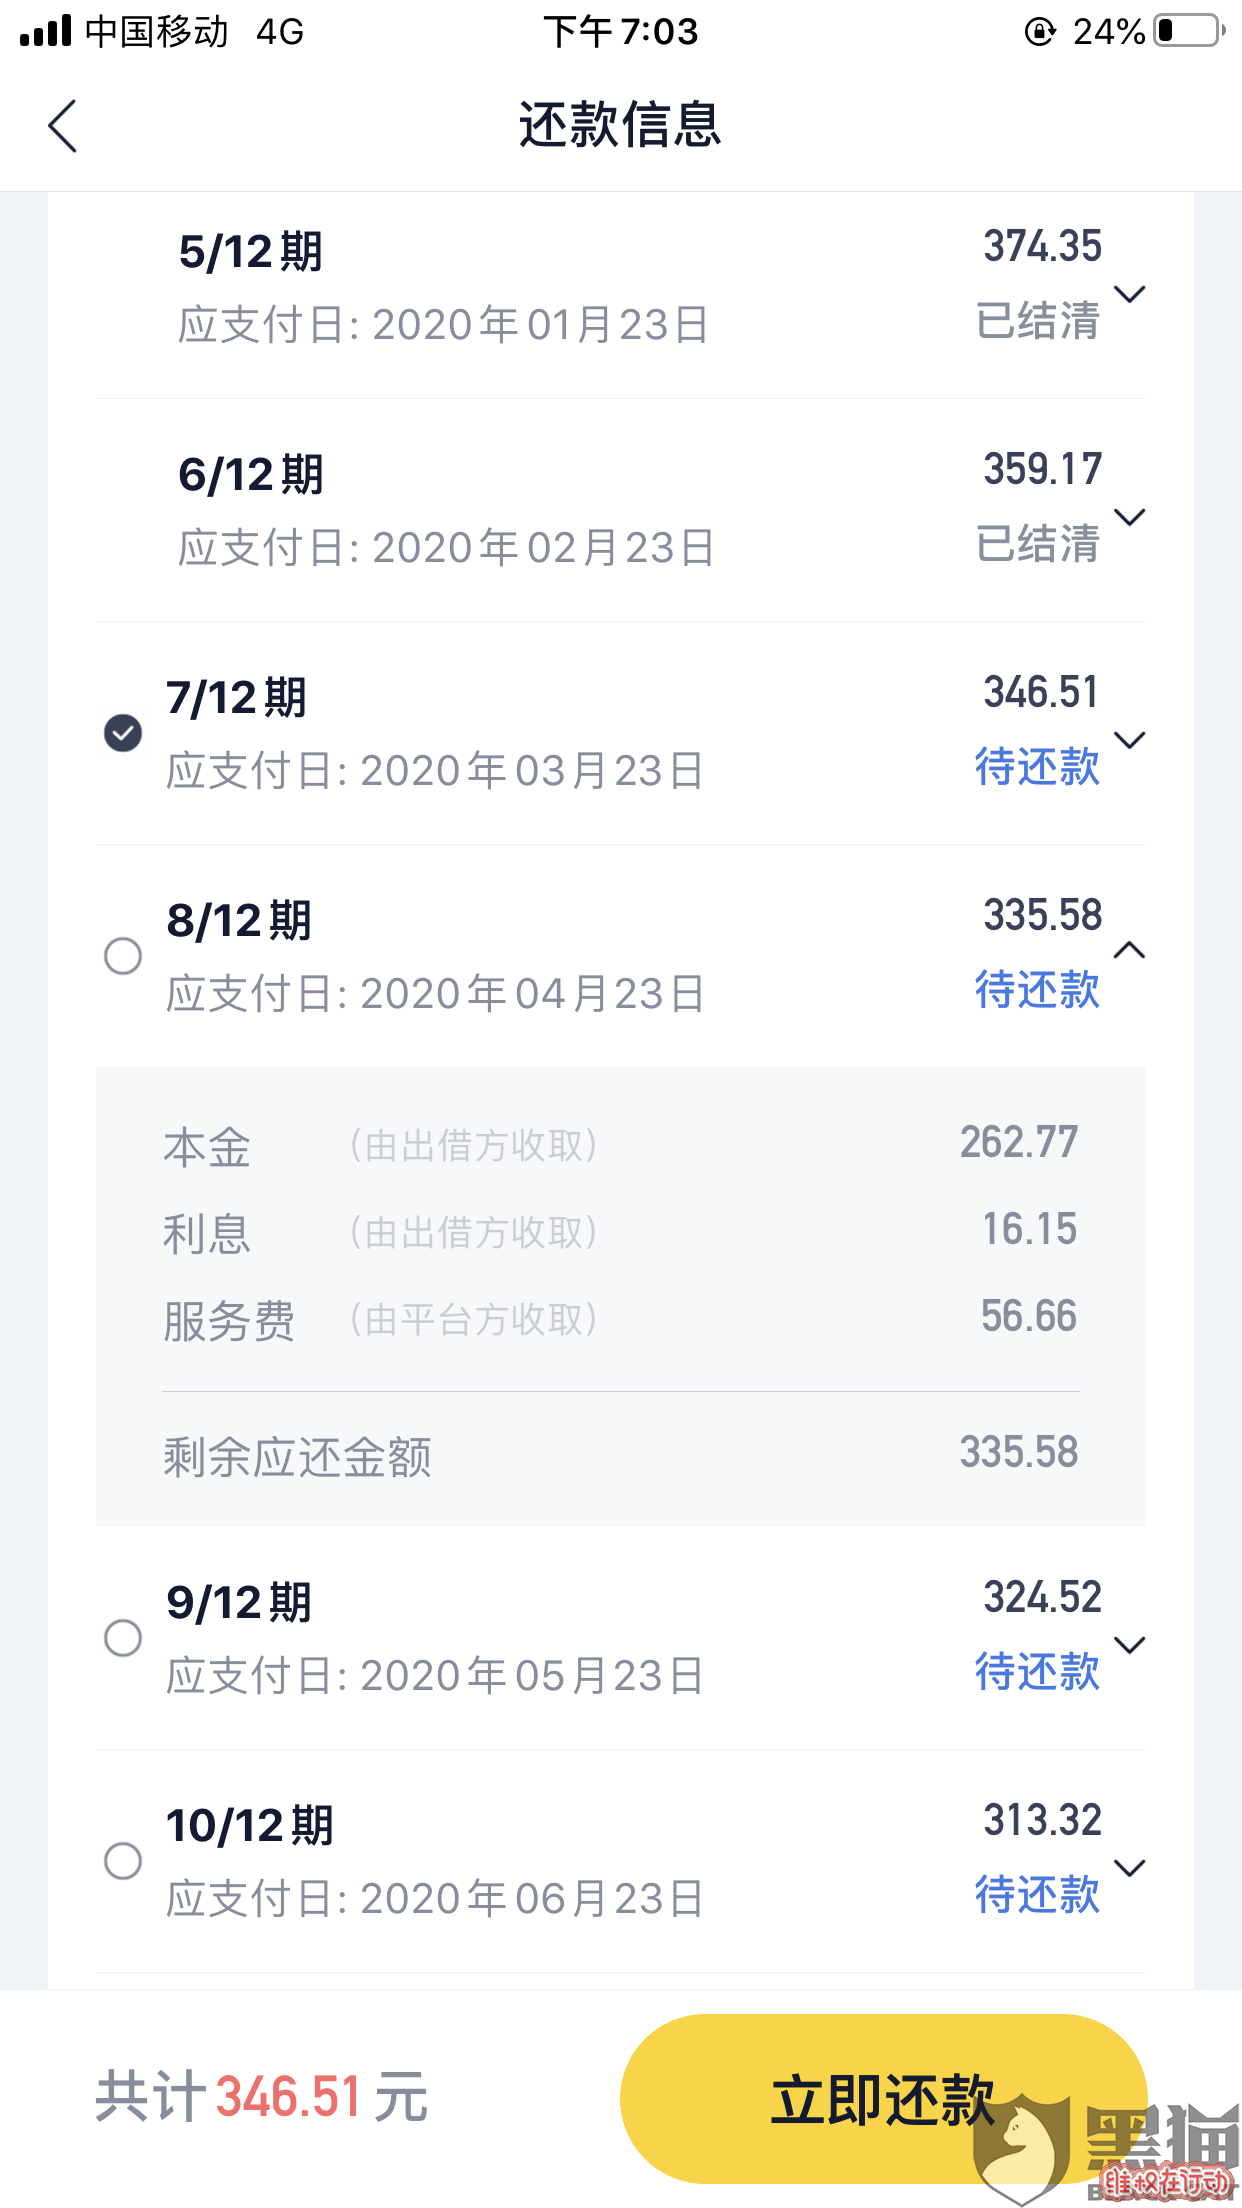This screenshot has width=1242, height=2208.
Task: Tap the rotation lock status icon
Action: coord(1040,32)
